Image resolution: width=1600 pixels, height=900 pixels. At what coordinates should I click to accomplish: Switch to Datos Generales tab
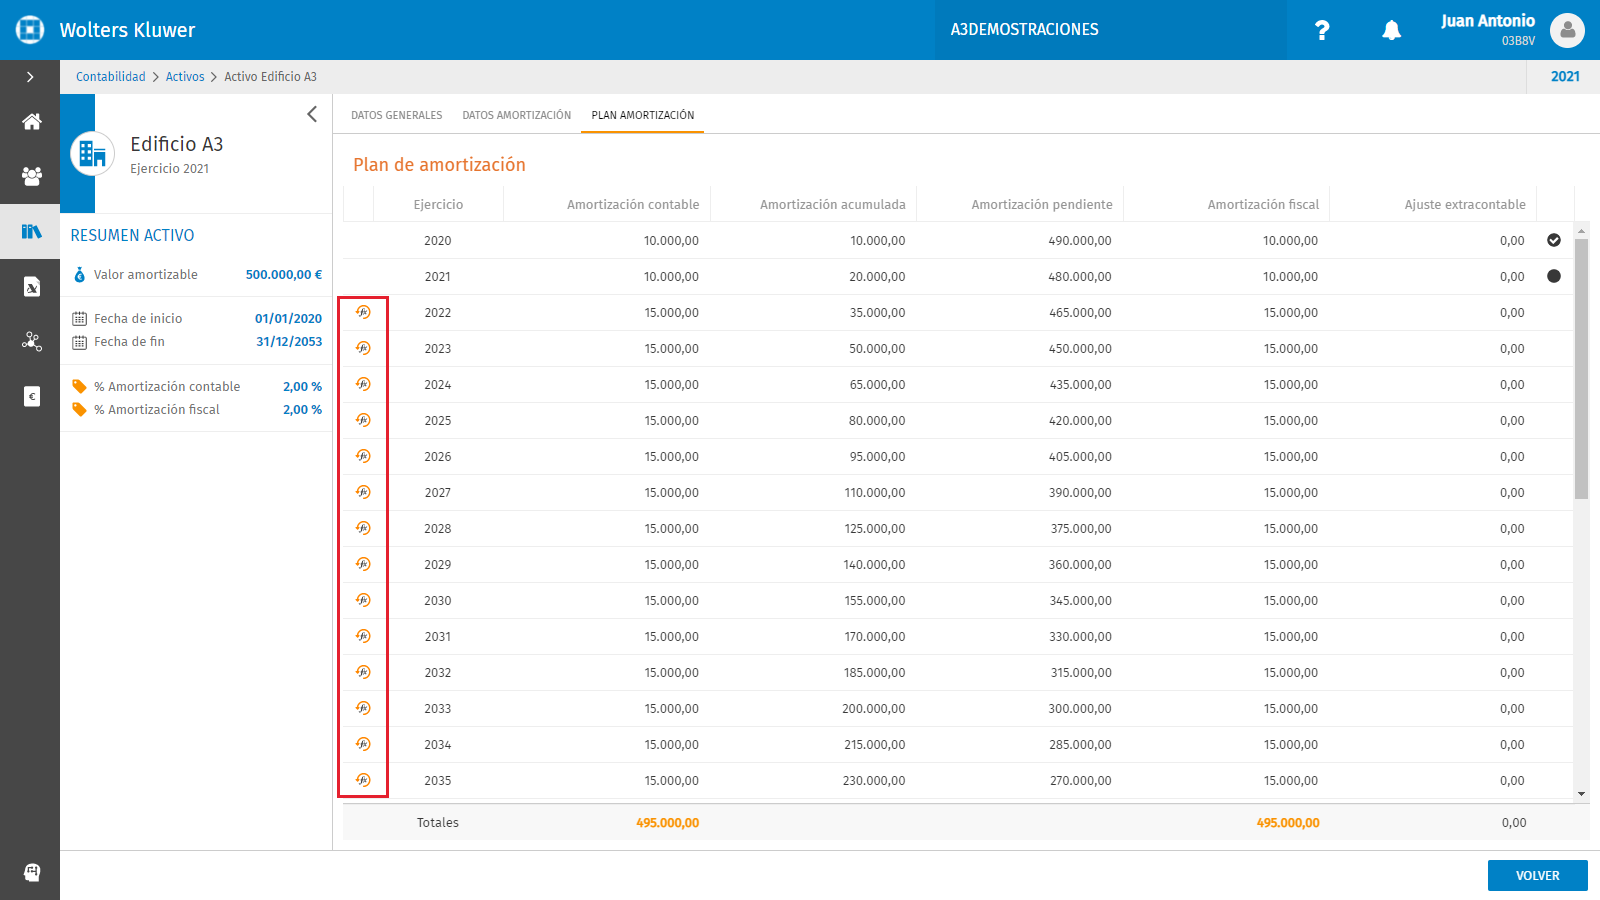[x=396, y=115]
